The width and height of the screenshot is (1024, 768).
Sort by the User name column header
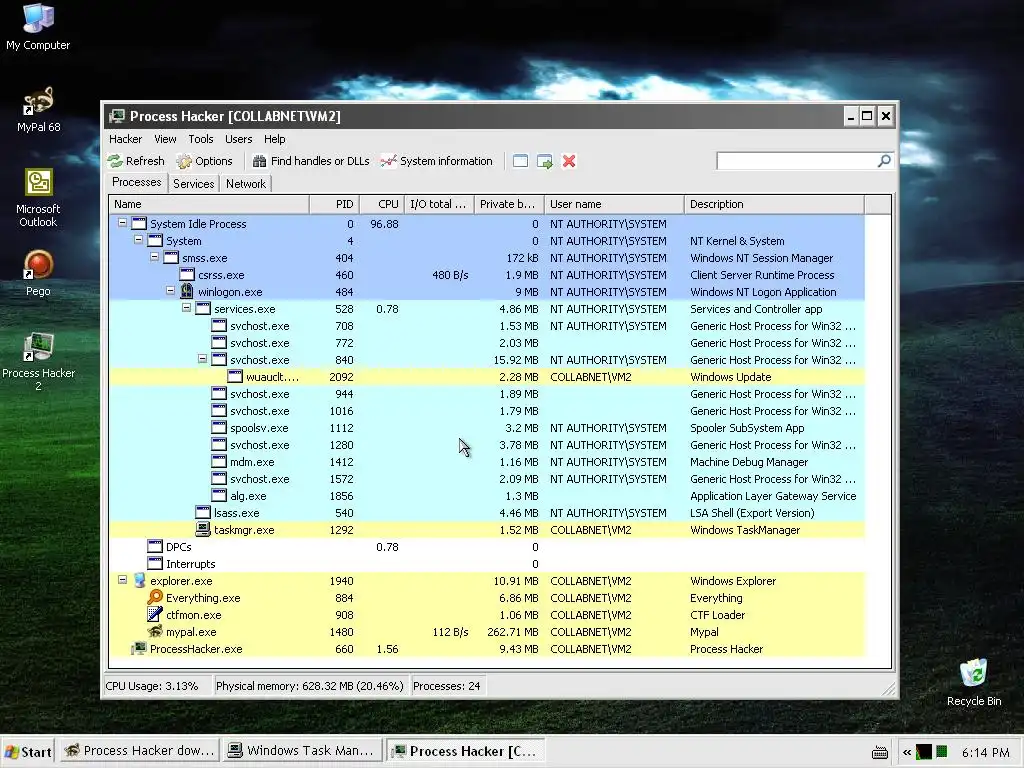(615, 204)
